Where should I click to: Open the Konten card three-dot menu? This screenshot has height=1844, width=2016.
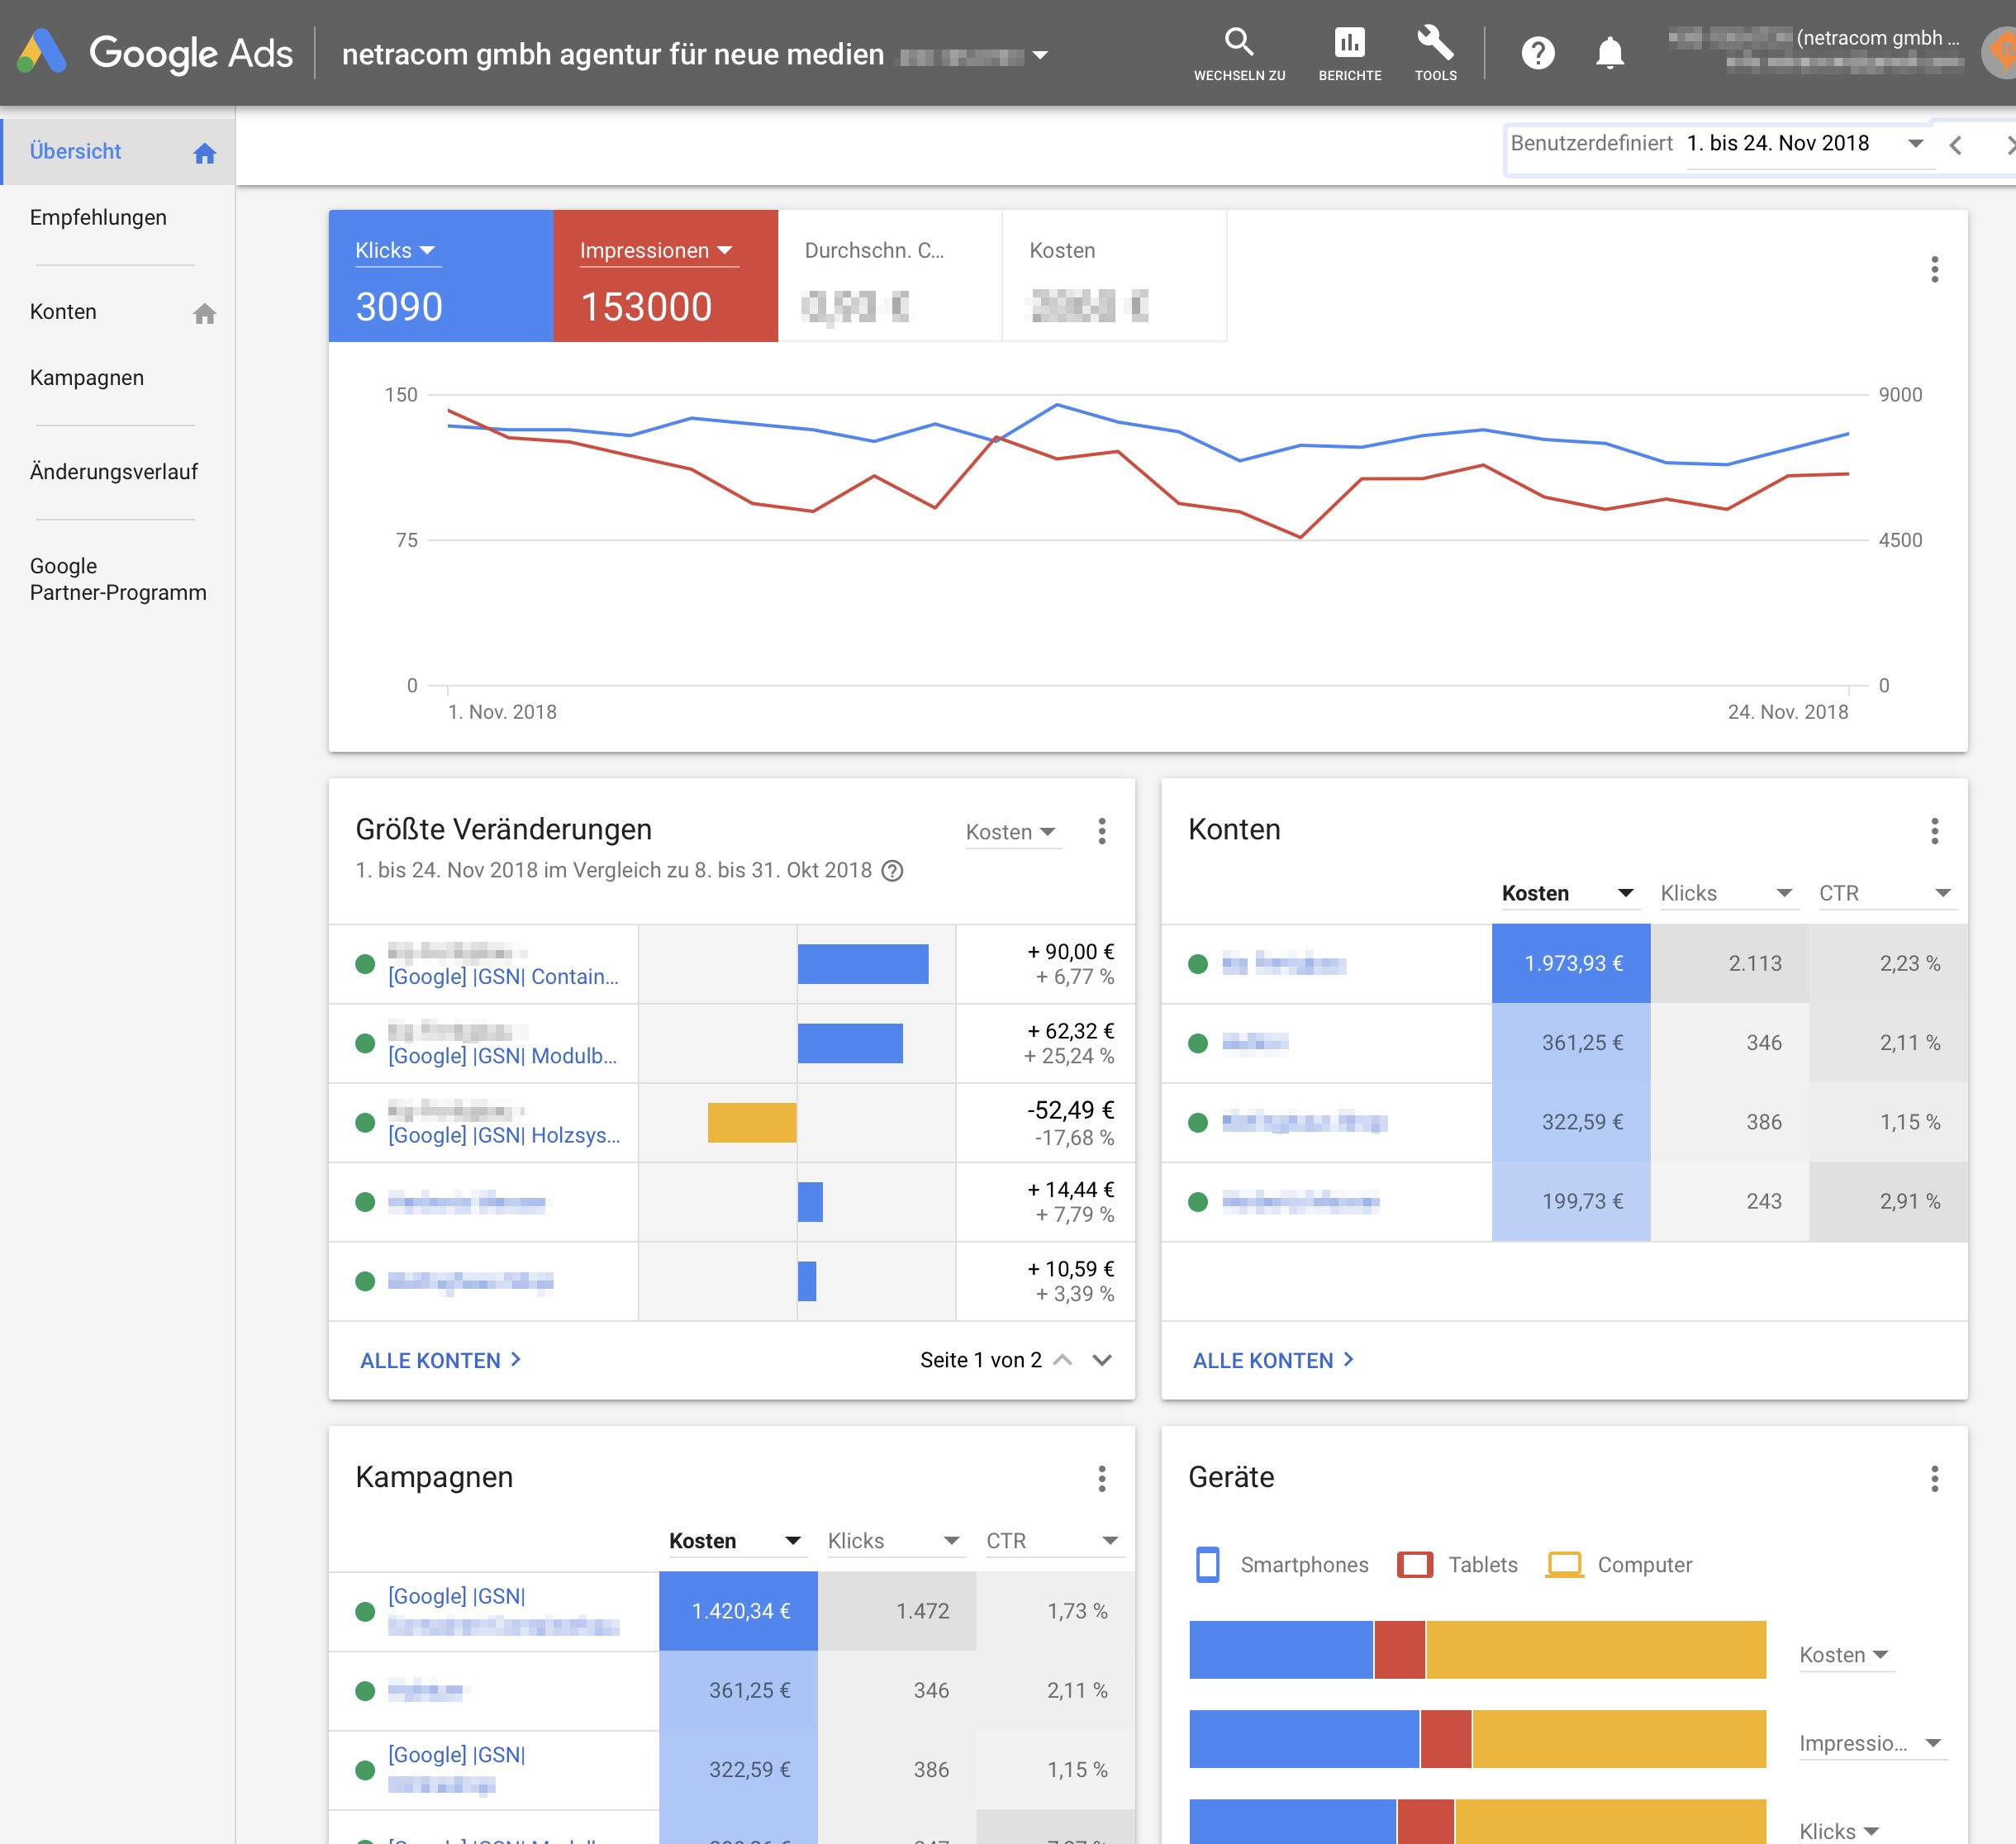tap(1934, 831)
